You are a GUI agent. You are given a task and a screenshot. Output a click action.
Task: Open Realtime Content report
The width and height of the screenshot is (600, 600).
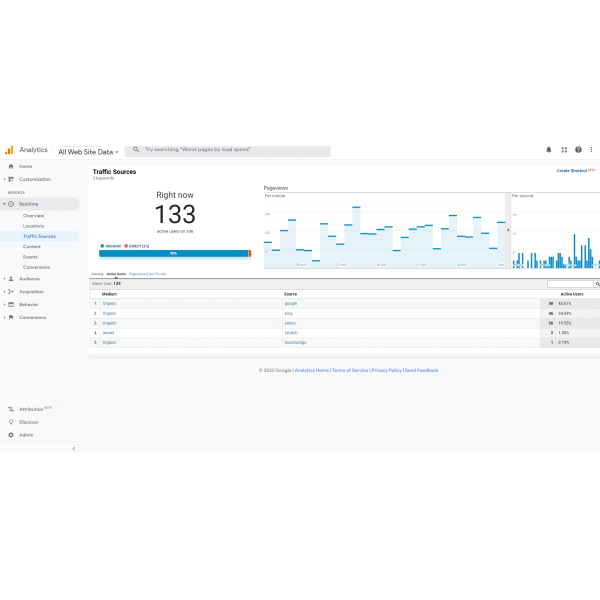pyautogui.click(x=31, y=246)
